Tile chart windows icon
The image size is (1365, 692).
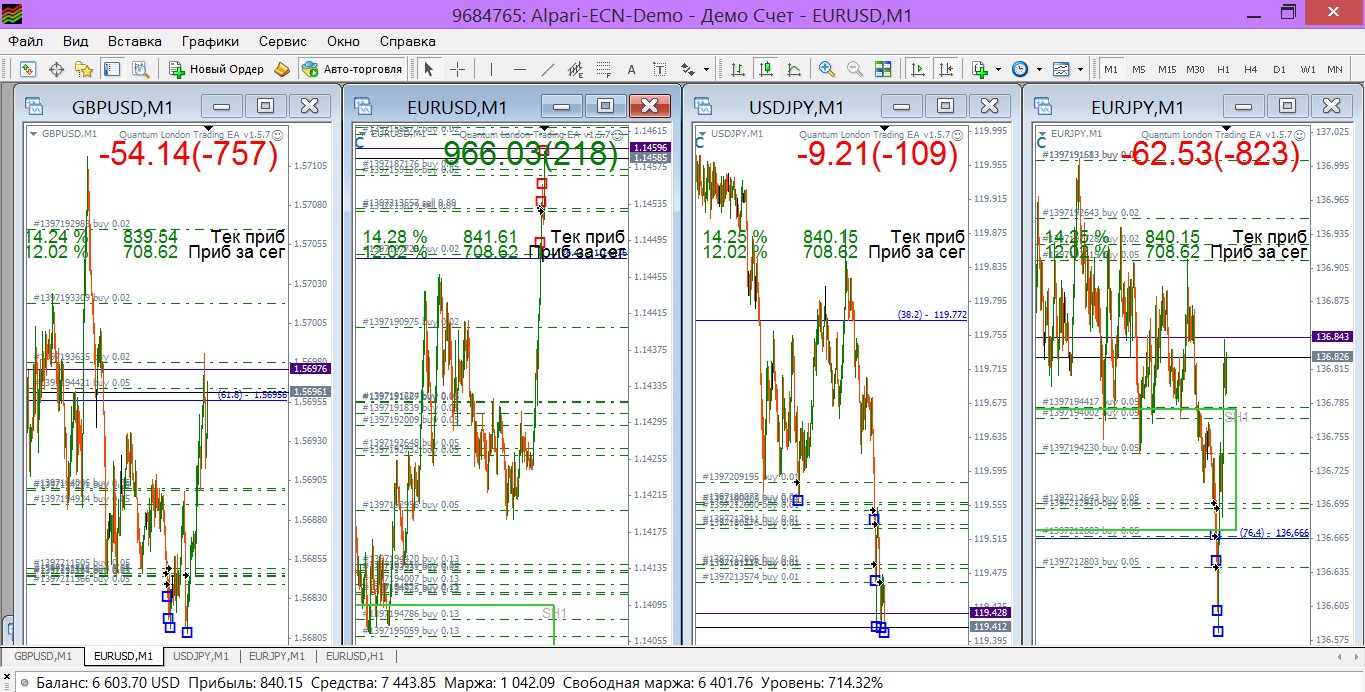883,69
